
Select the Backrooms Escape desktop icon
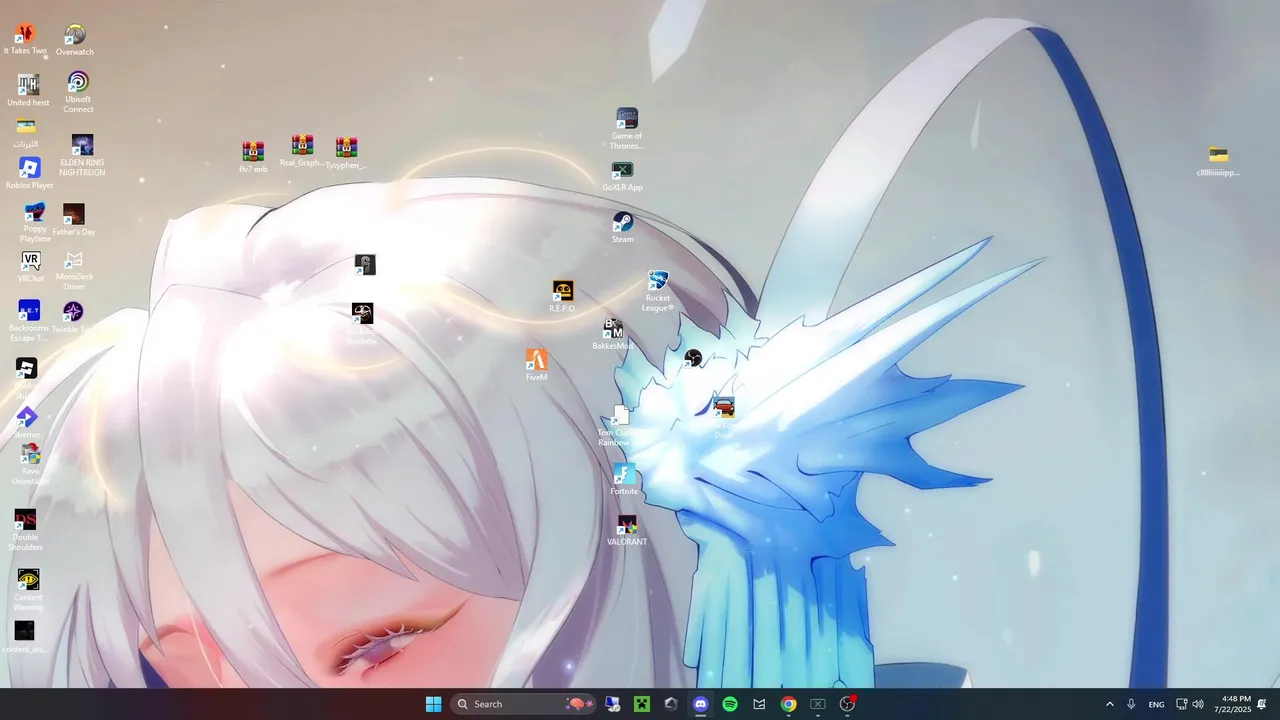point(29,320)
